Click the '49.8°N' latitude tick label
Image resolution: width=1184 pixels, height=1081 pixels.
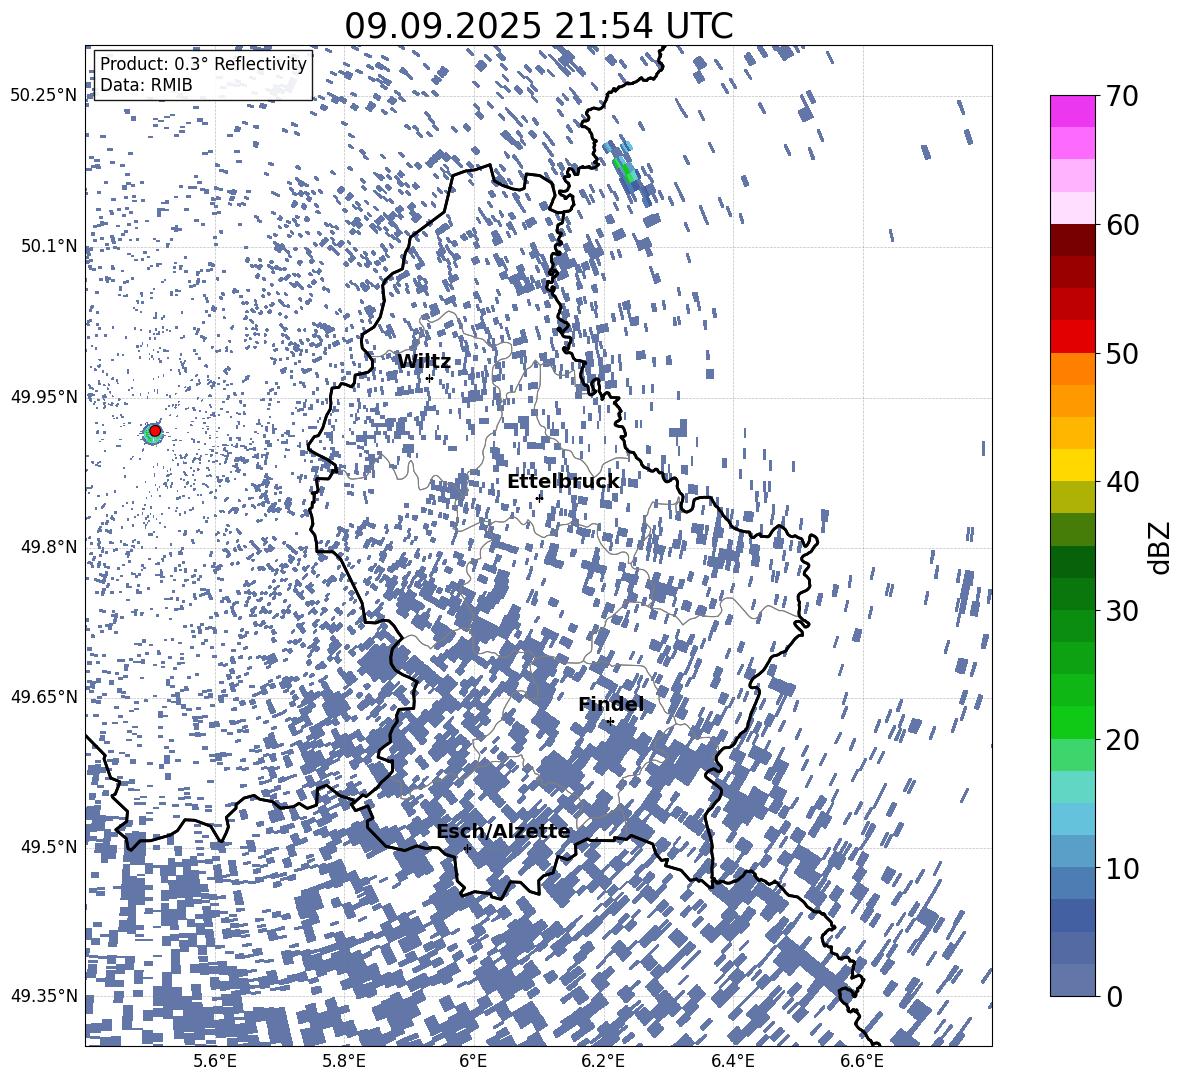[48, 547]
